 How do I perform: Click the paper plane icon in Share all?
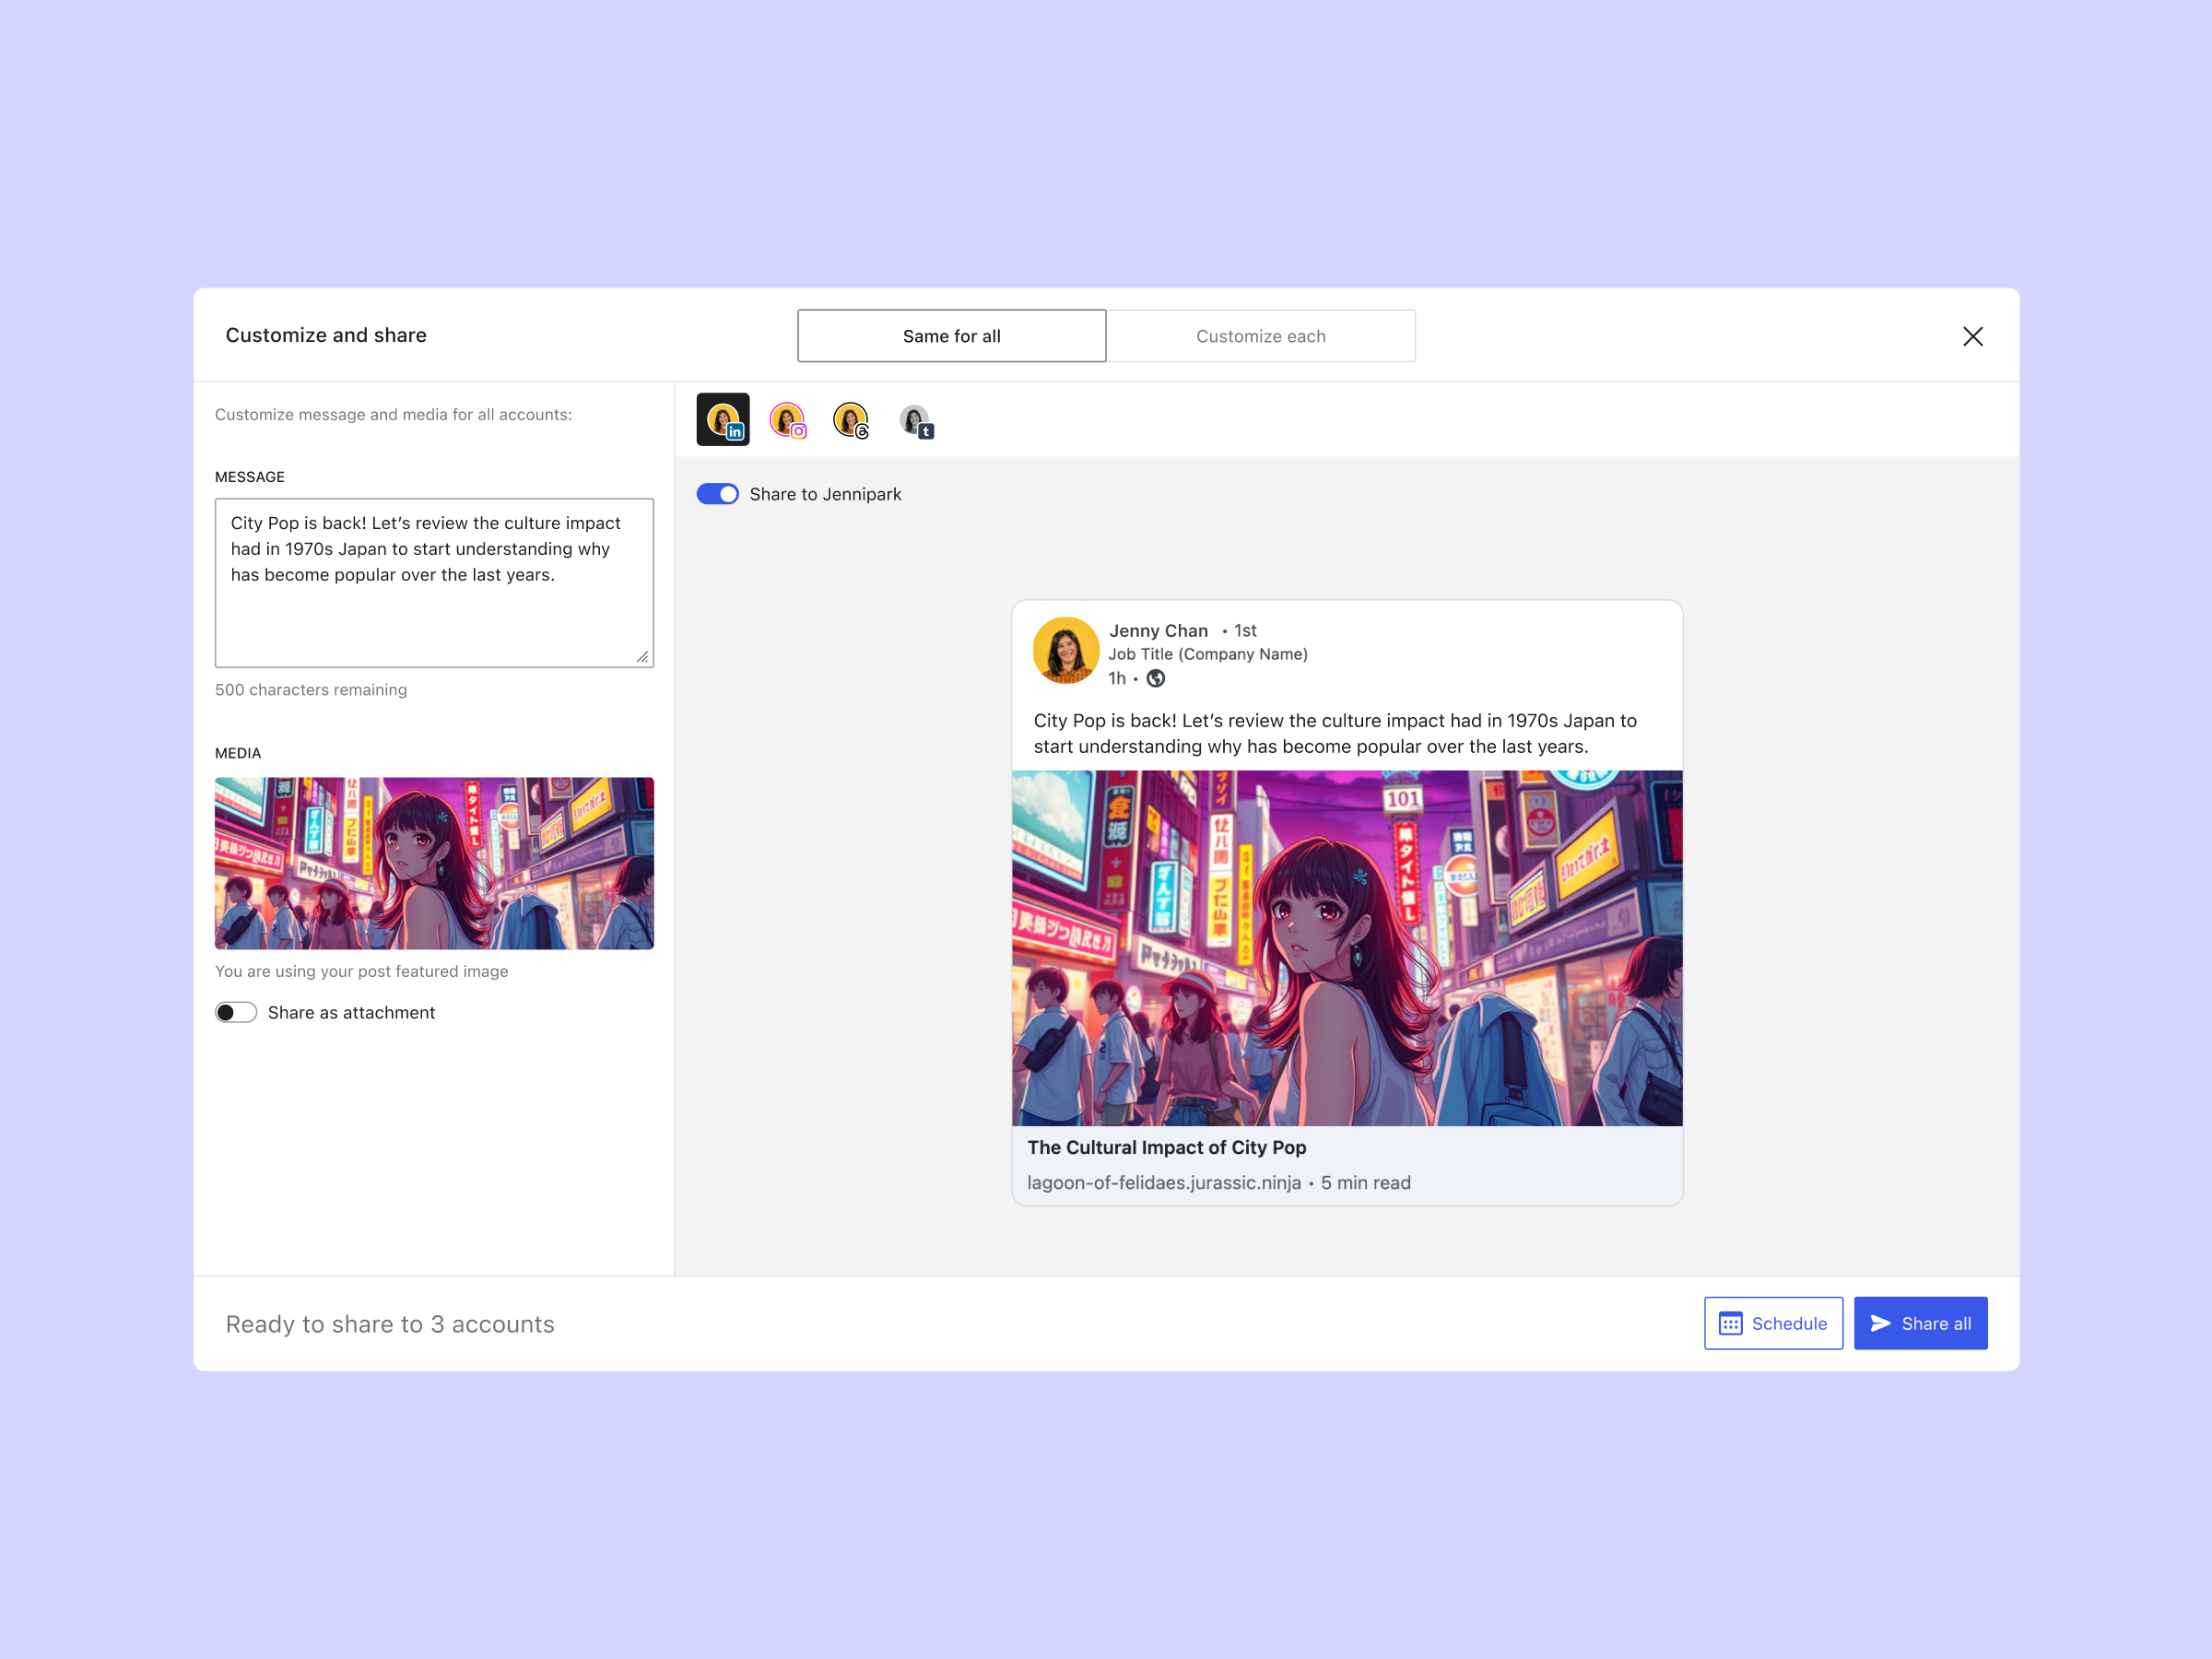point(1880,1323)
